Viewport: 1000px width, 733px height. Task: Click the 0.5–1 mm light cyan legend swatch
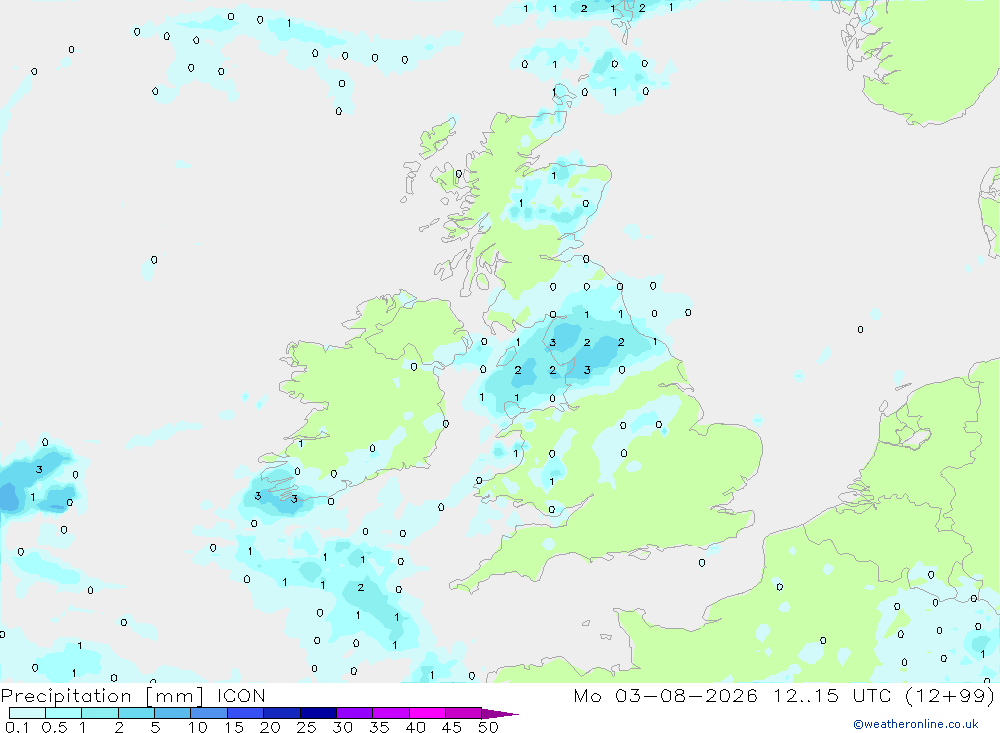(64, 713)
